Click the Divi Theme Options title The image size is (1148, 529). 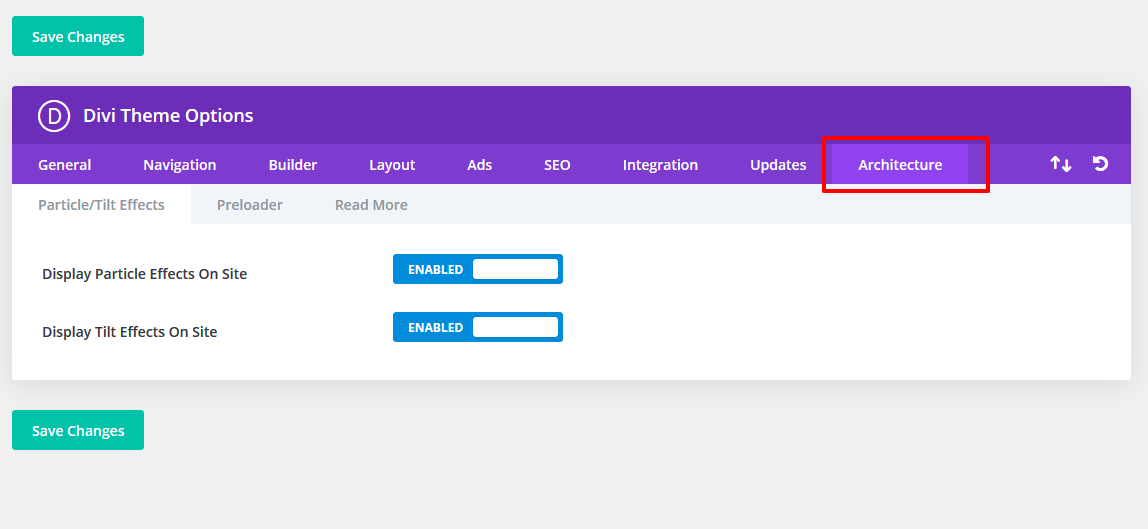168,116
